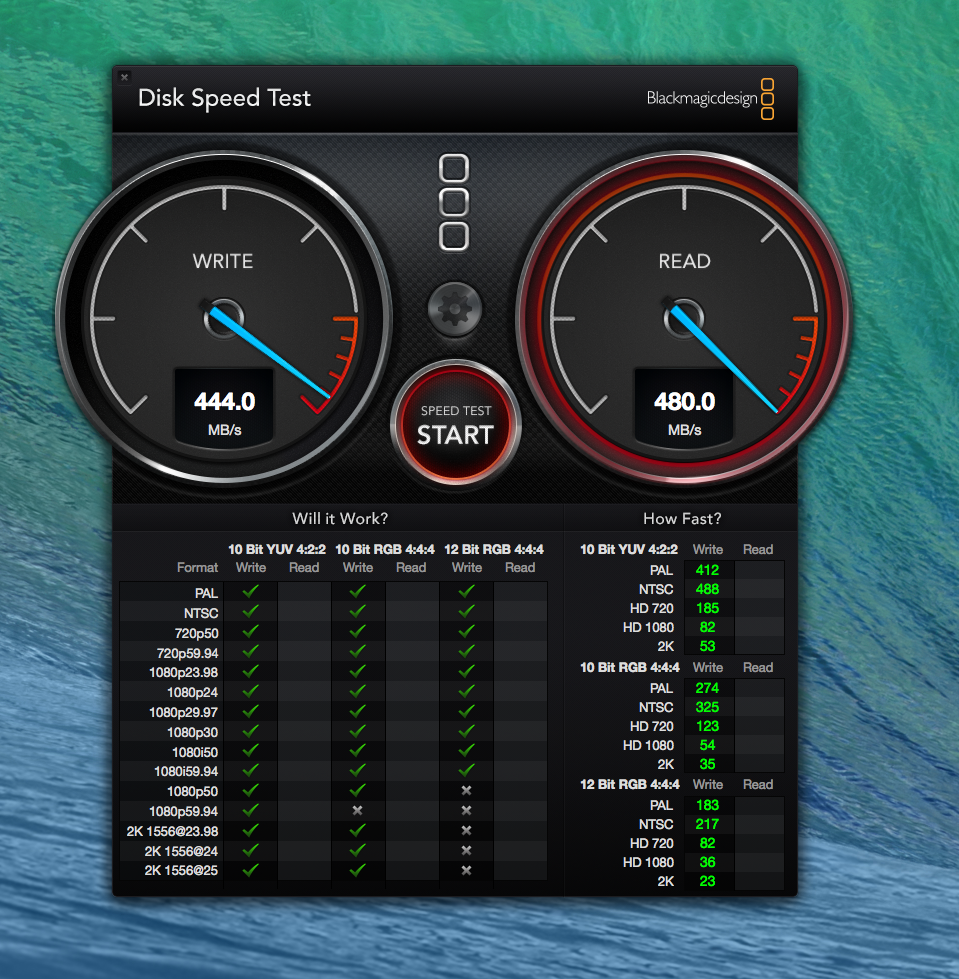Click the "Will it Work?" panel heading

pyautogui.click(x=340, y=518)
